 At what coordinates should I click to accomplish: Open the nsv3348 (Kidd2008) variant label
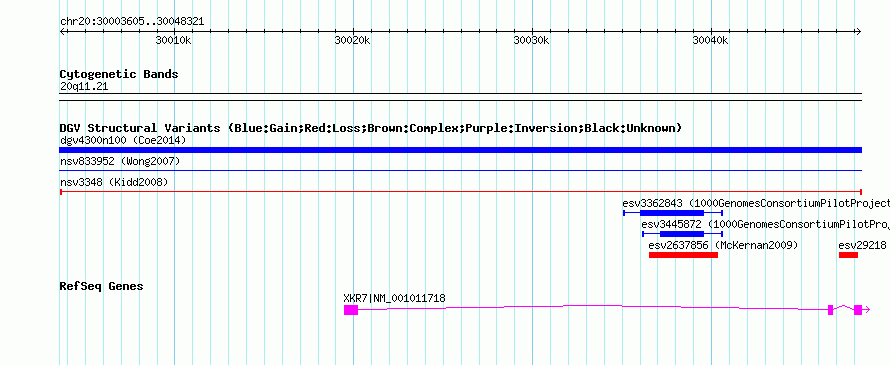tap(114, 182)
